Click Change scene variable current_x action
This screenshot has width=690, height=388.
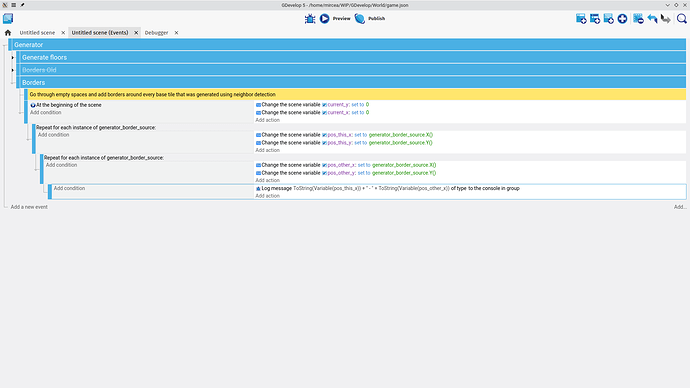coord(312,113)
